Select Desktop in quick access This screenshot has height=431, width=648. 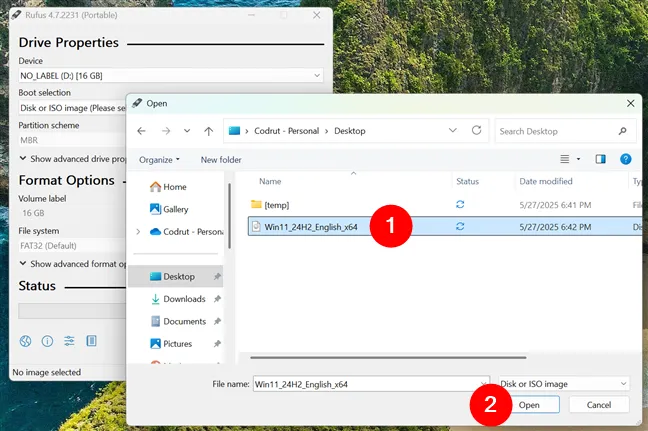click(x=176, y=276)
